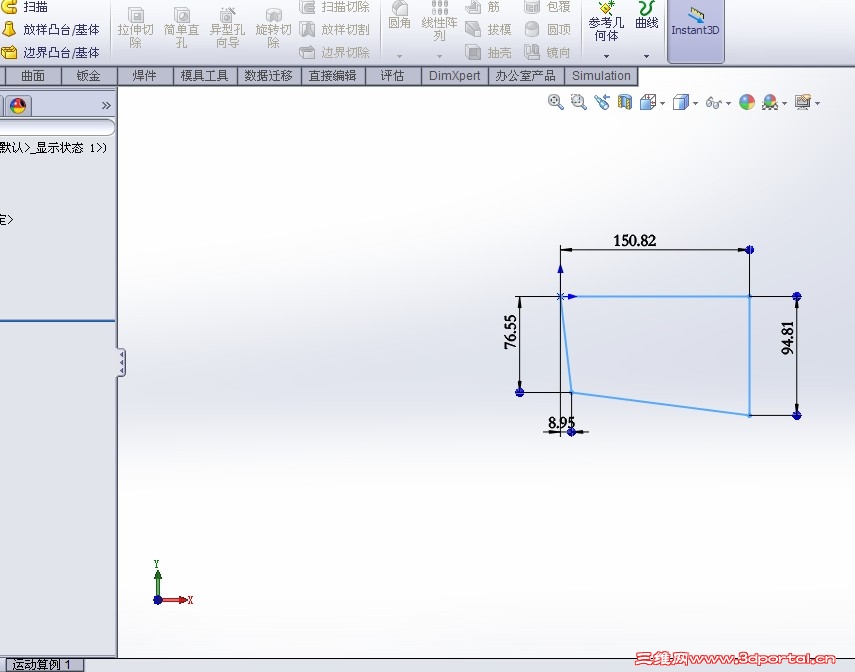
Task: Switch to the 办公室产品 tab
Action: 525,76
